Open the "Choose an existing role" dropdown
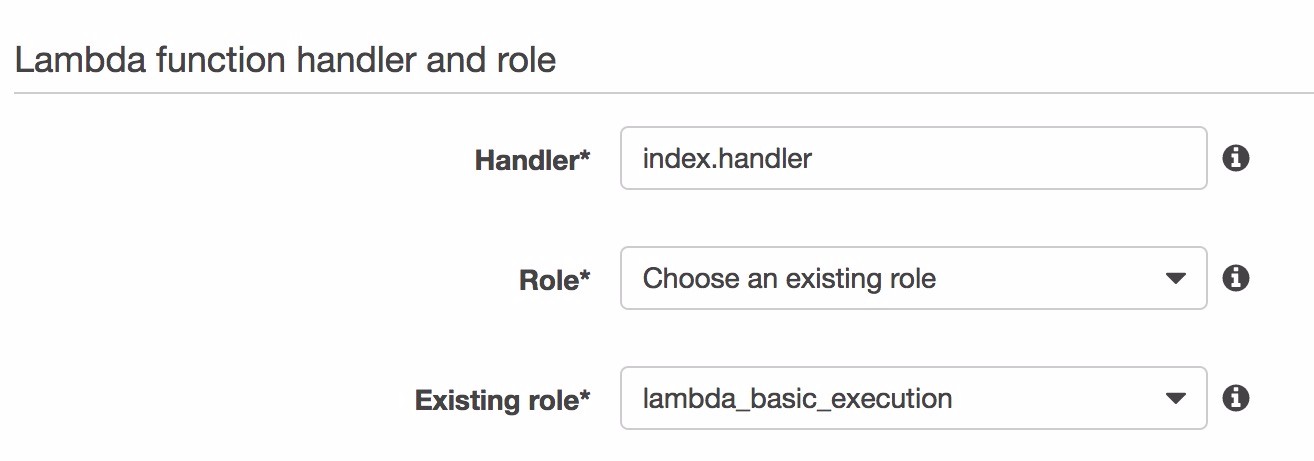Viewport: 1314px width, 461px height. pos(912,278)
